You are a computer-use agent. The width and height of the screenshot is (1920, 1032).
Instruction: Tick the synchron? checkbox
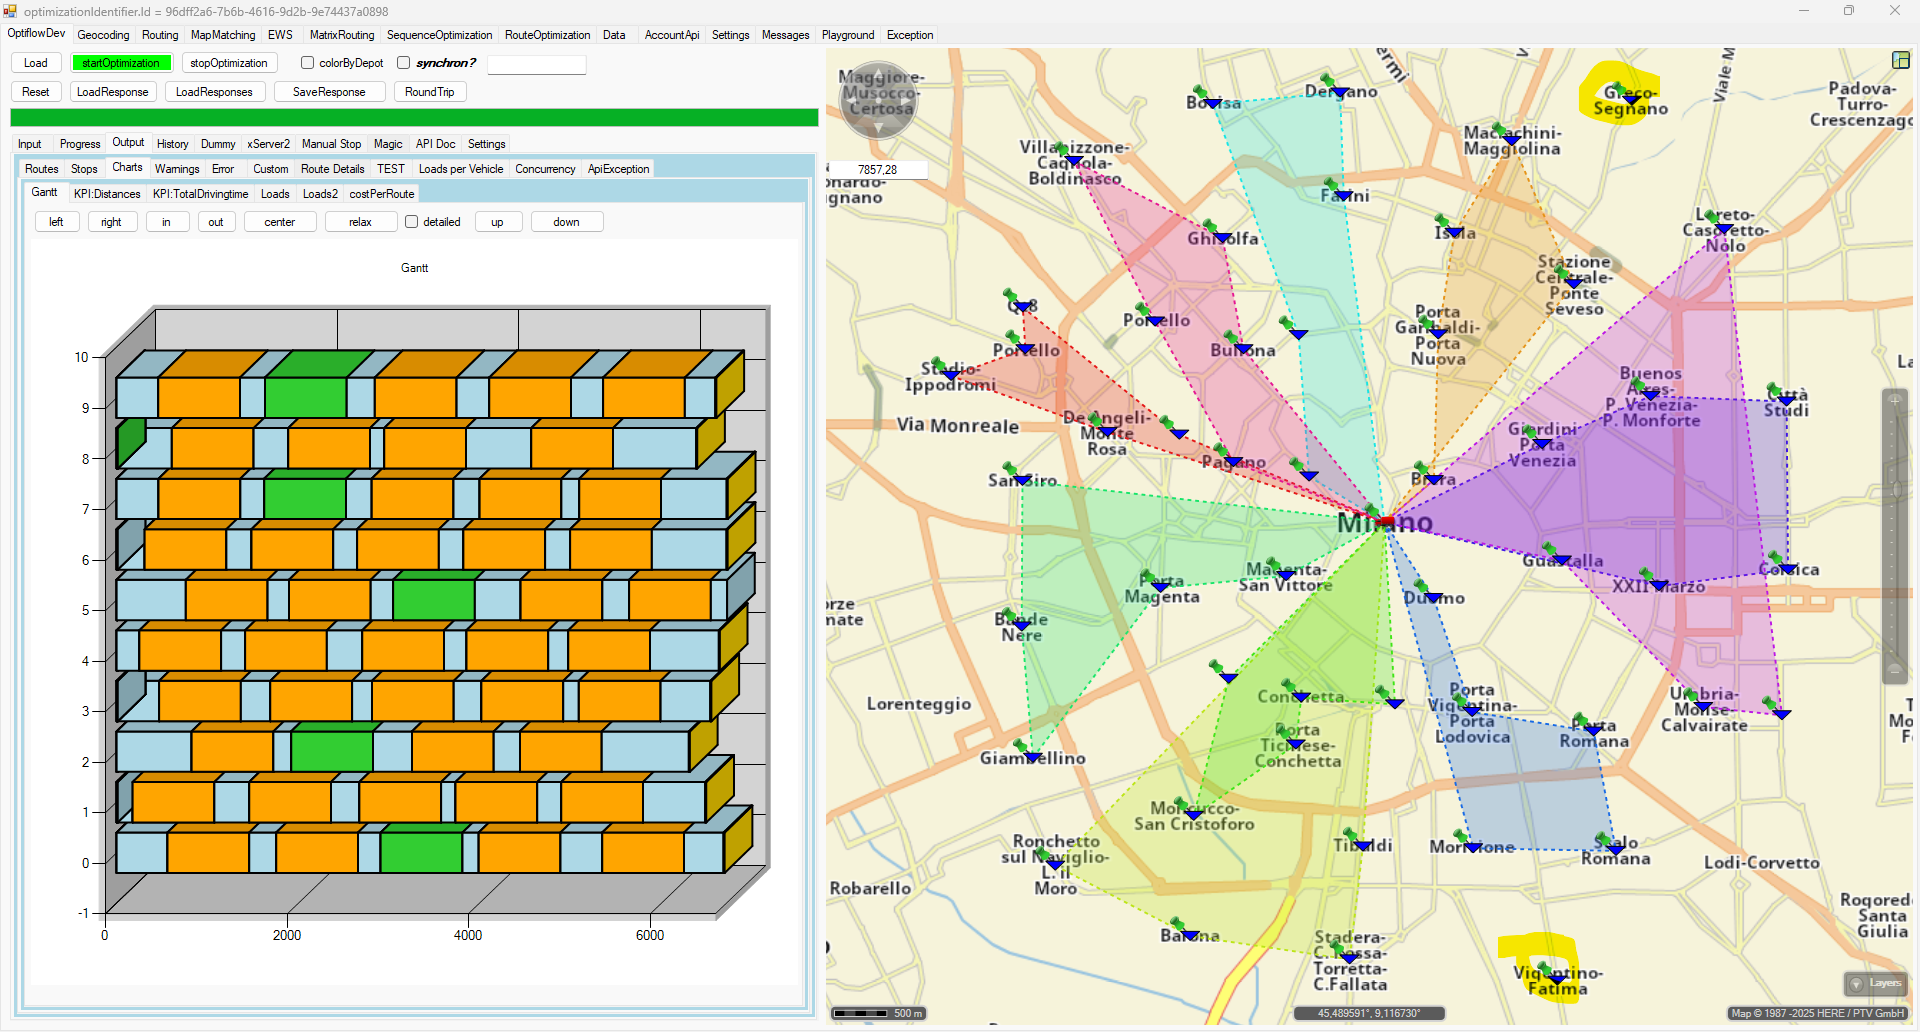tap(404, 63)
